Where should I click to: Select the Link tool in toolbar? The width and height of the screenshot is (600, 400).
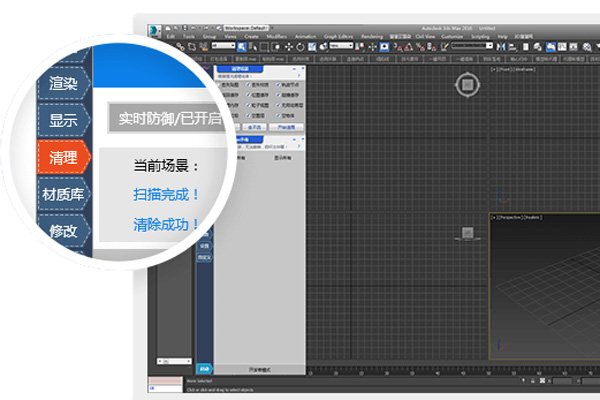click(180, 46)
